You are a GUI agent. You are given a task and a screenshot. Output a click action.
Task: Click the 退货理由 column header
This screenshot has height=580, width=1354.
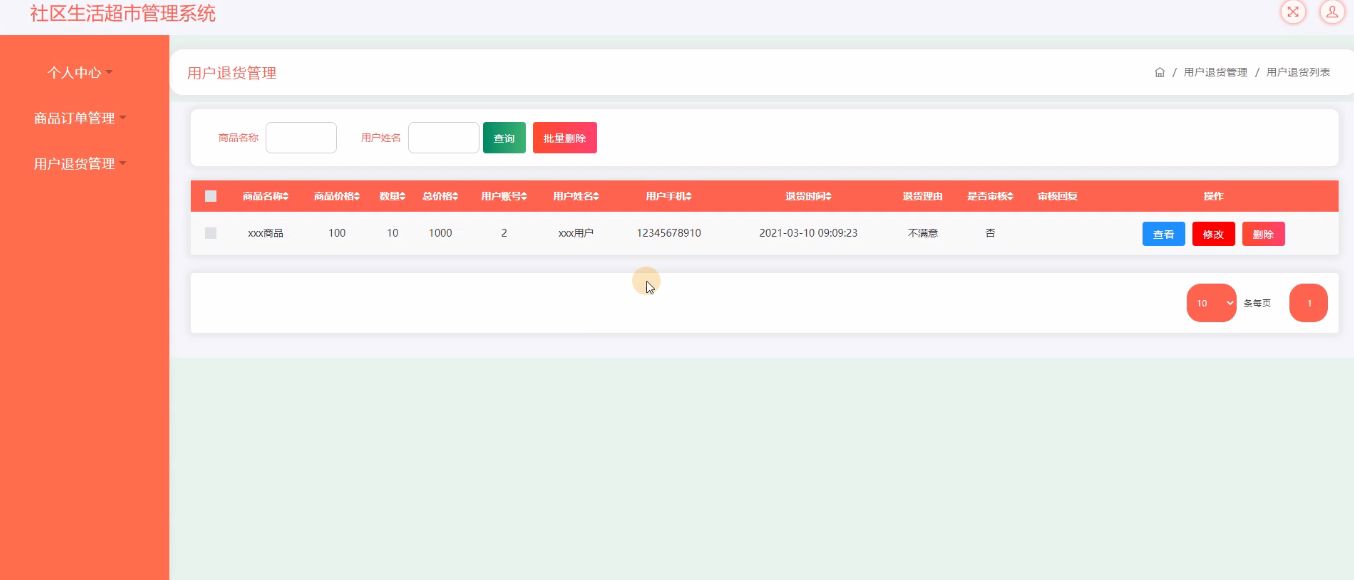click(922, 196)
